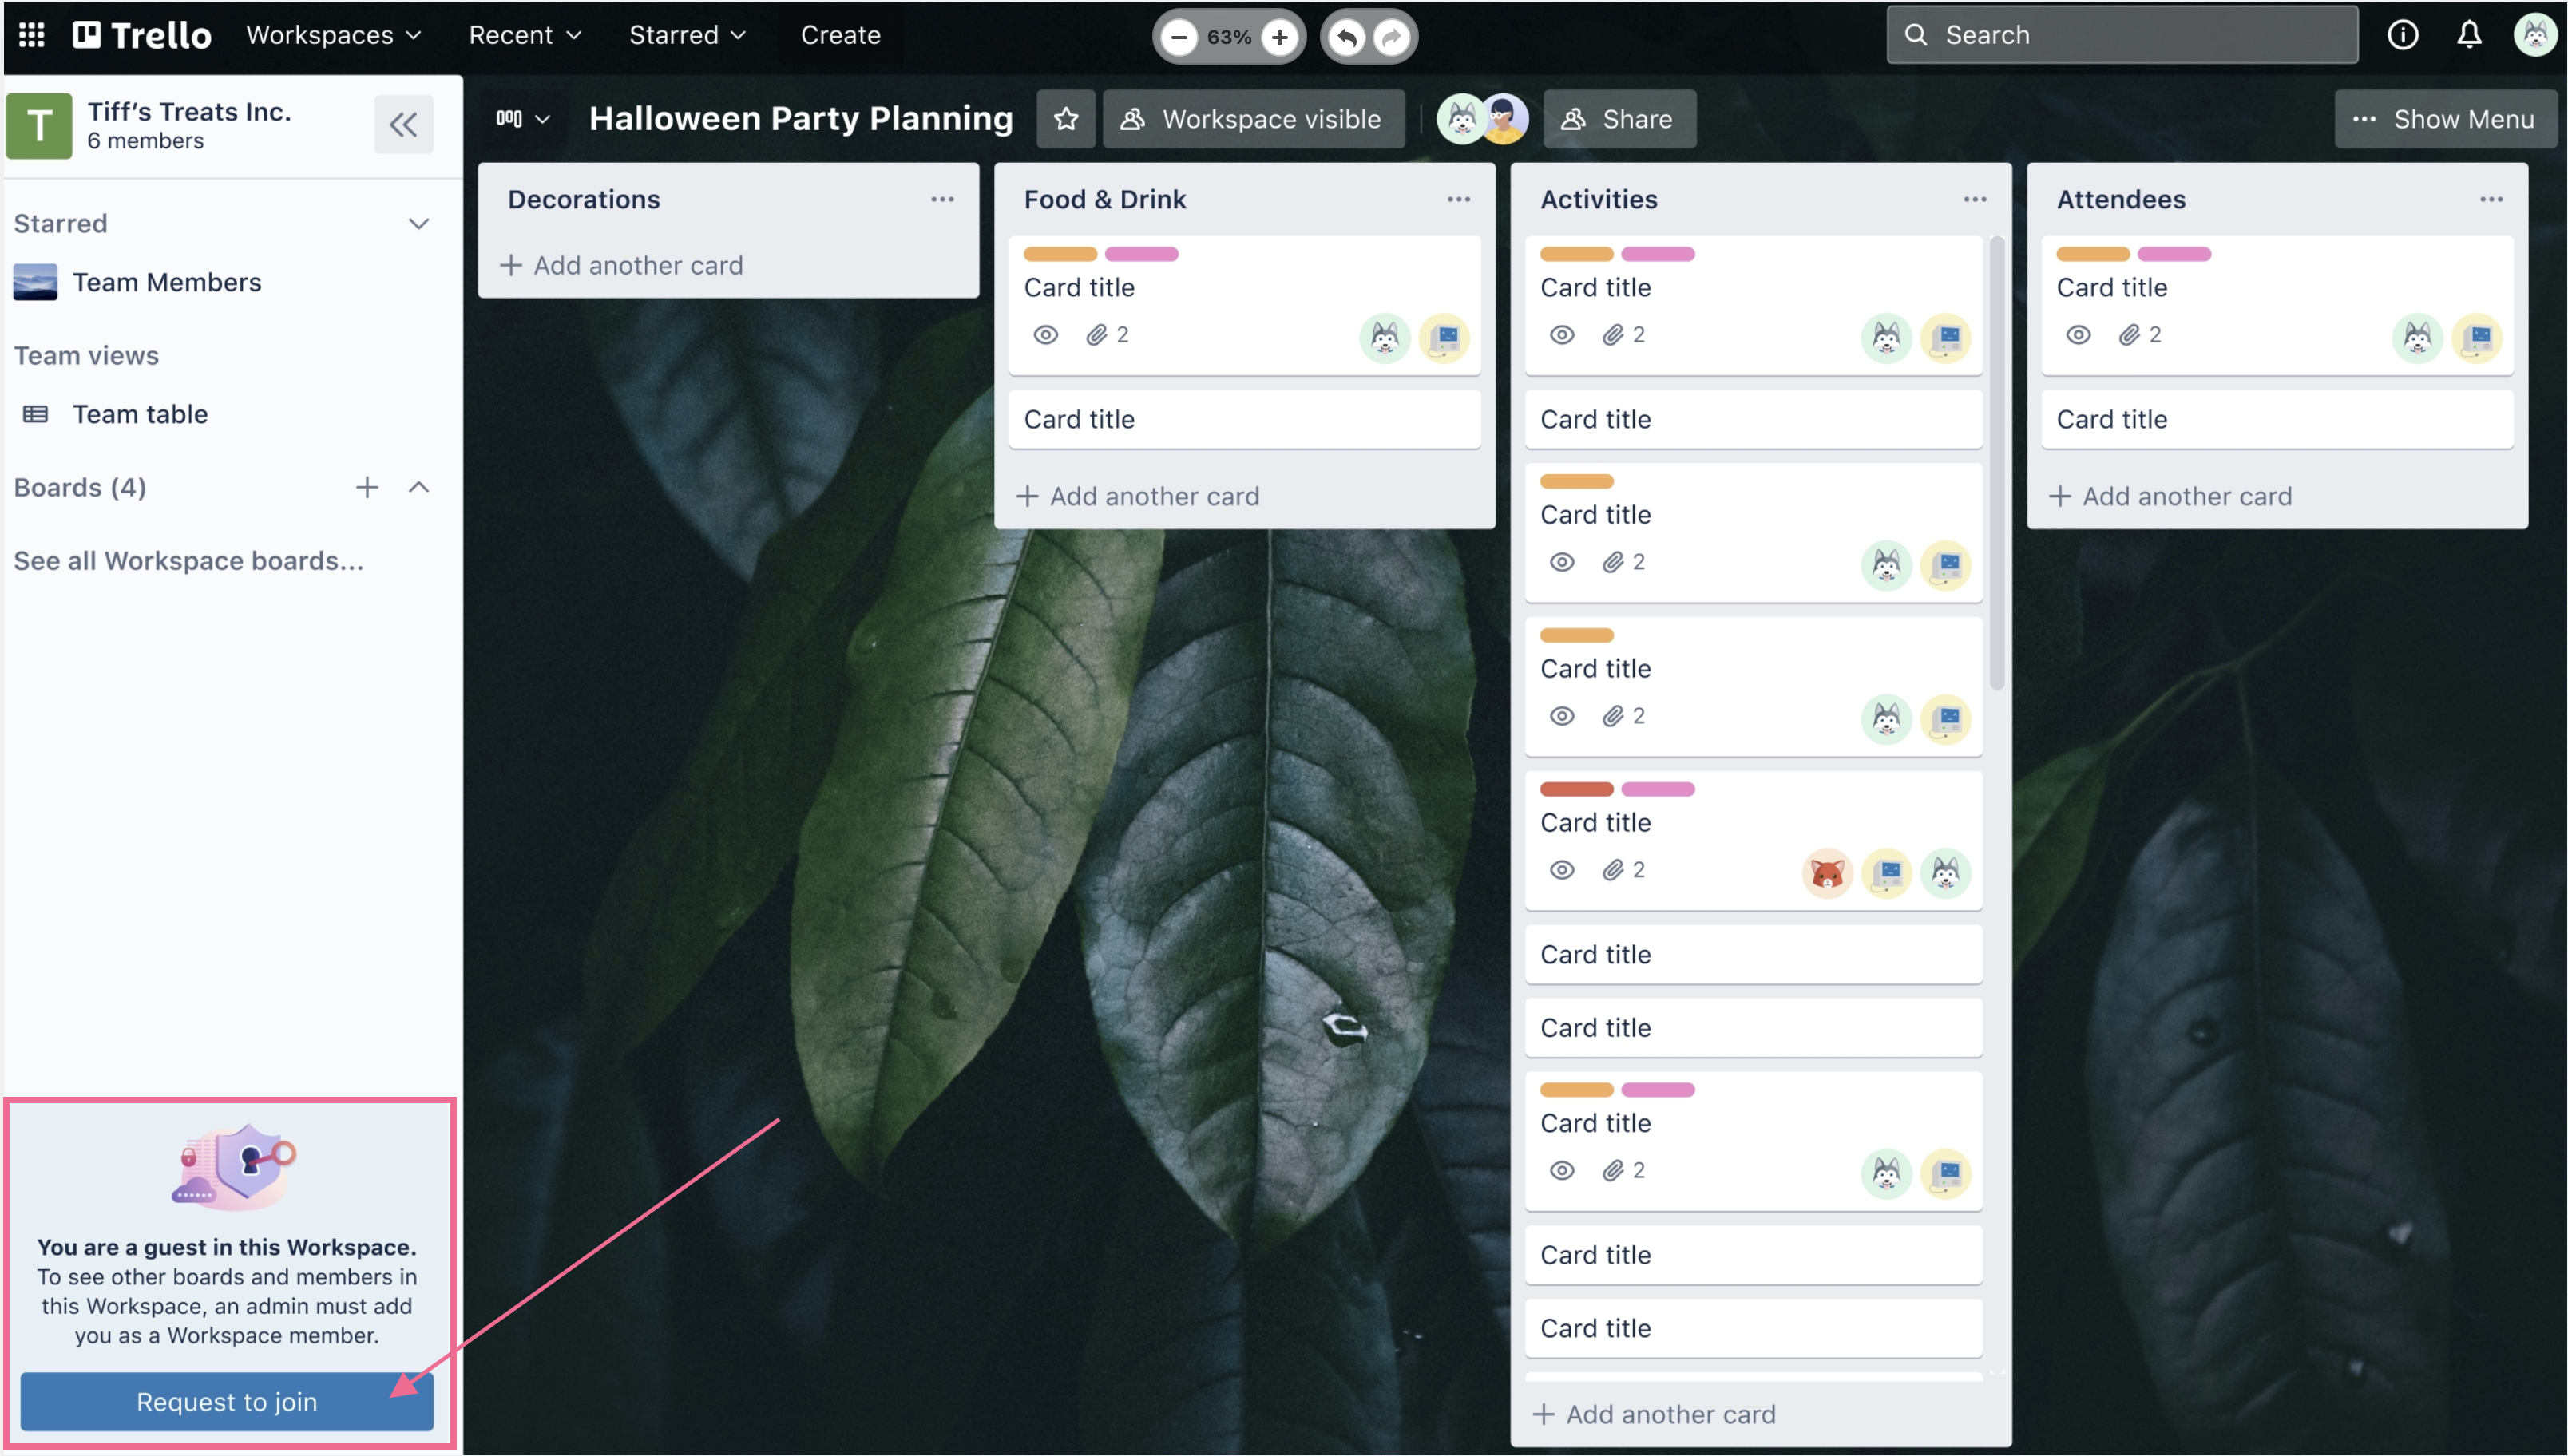Collapse the Starred sidebar section
2568x1456 pixels.
418,223
